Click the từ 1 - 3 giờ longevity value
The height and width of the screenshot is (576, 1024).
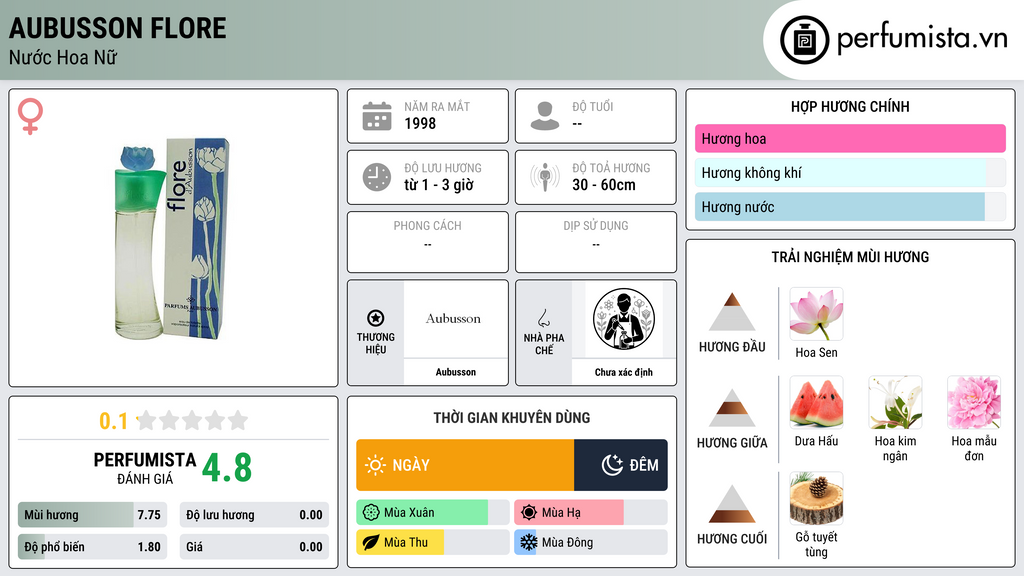pyautogui.click(x=439, y=185)
